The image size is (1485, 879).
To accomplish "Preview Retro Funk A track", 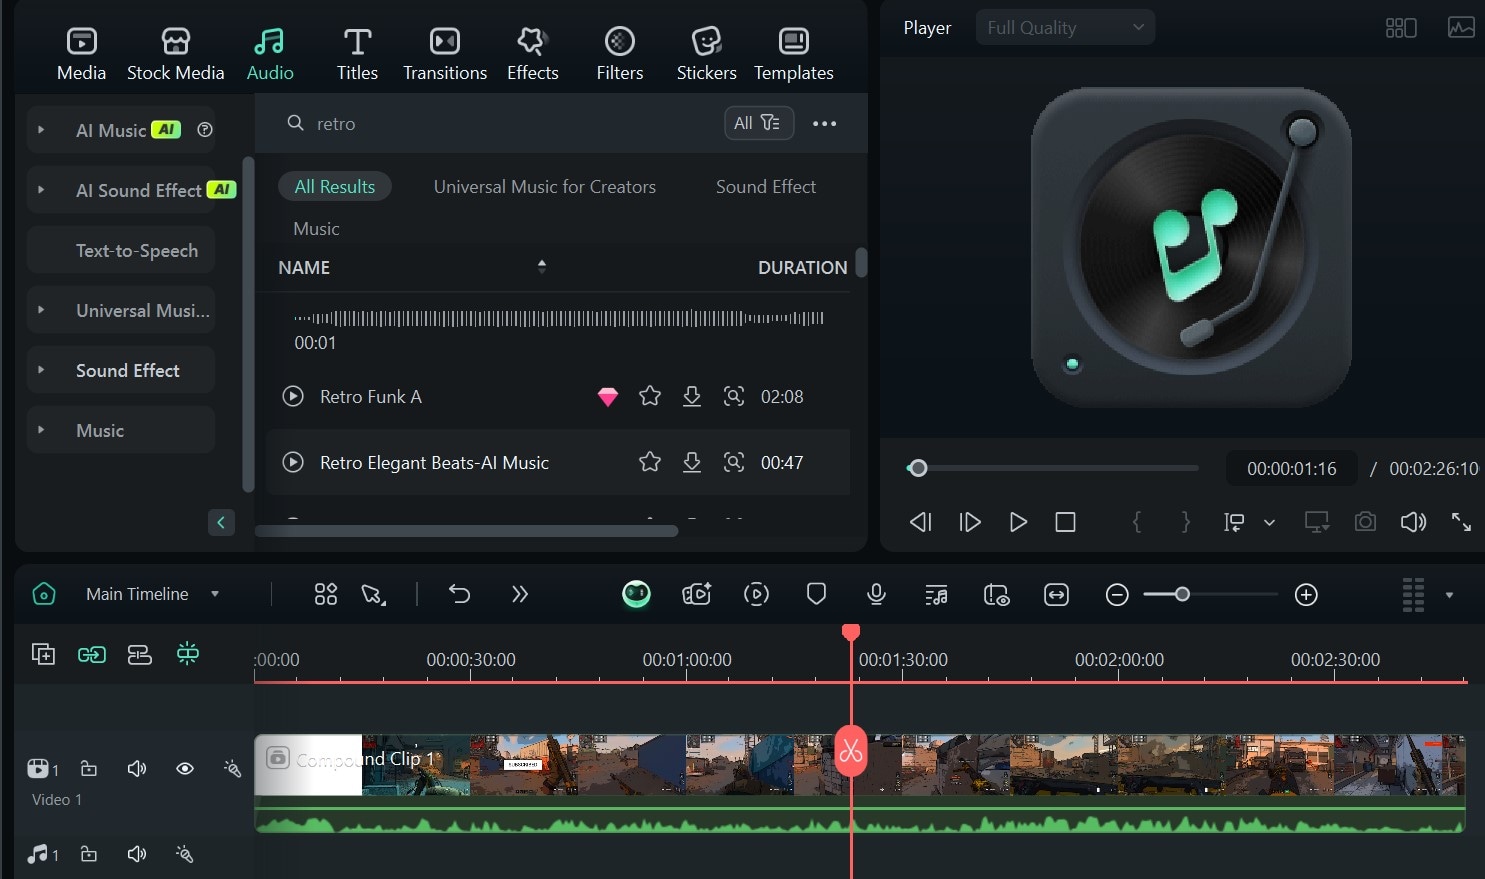I will coord(293,396).
